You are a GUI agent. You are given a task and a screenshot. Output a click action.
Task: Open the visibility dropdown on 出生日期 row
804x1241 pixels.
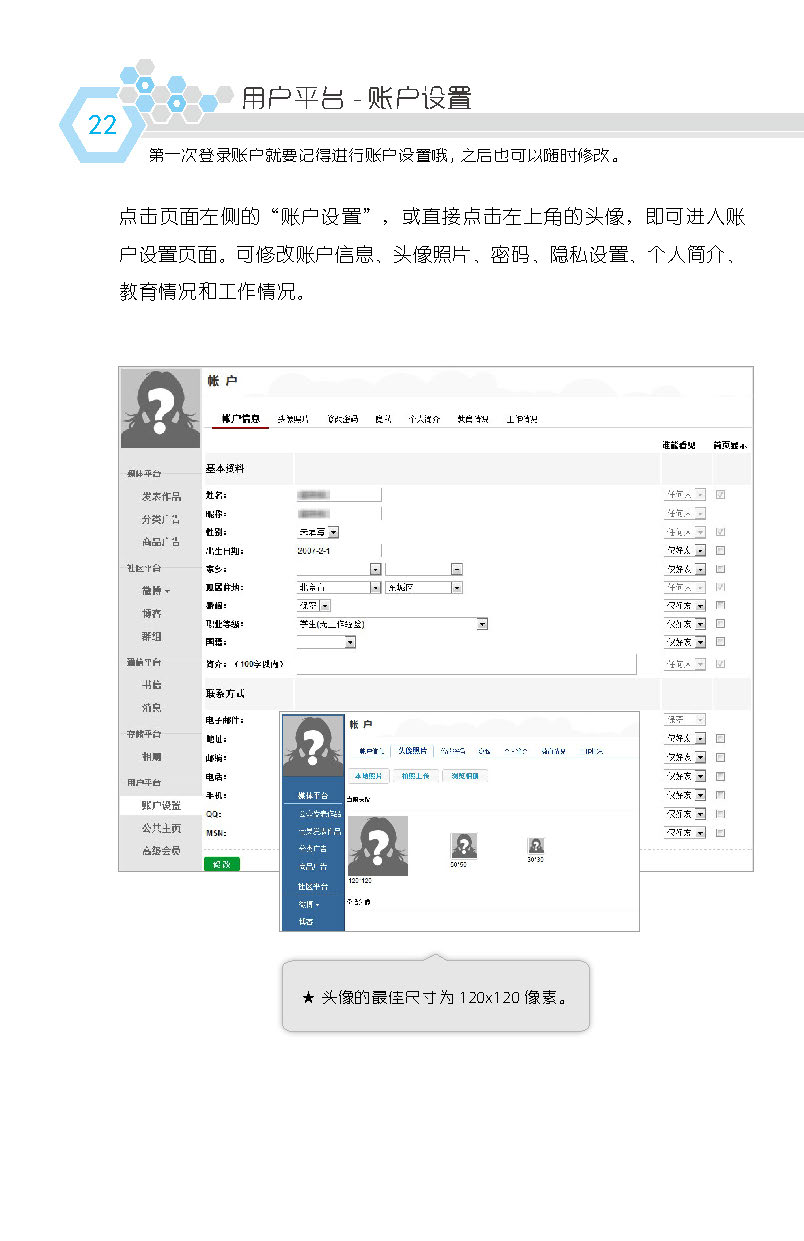click(685, 550)
